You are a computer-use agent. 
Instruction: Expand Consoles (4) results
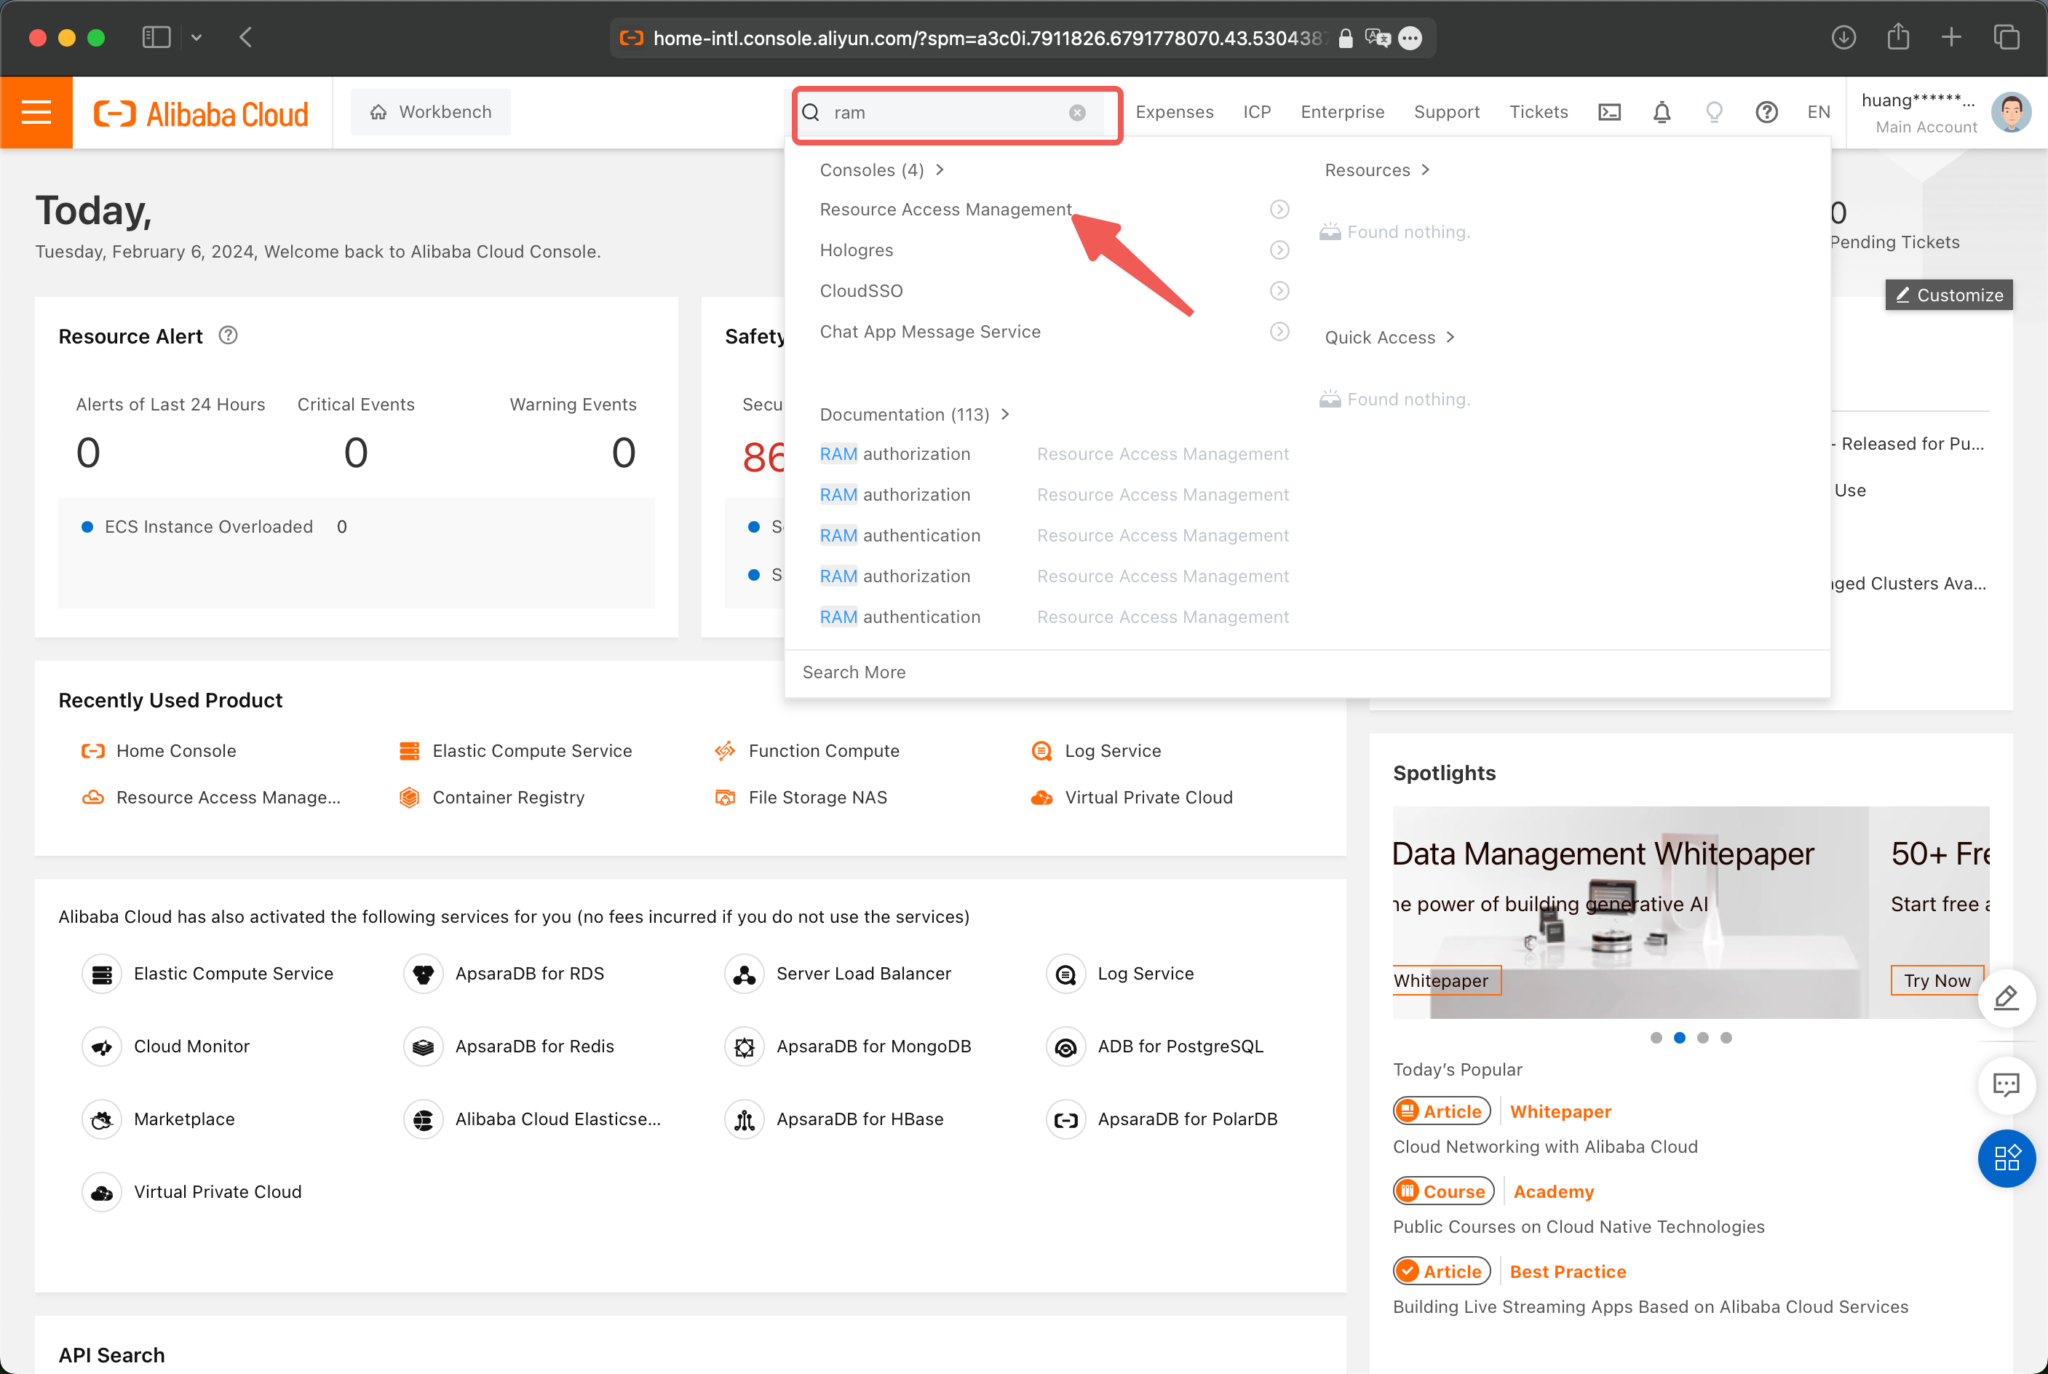tap(882, 170)
